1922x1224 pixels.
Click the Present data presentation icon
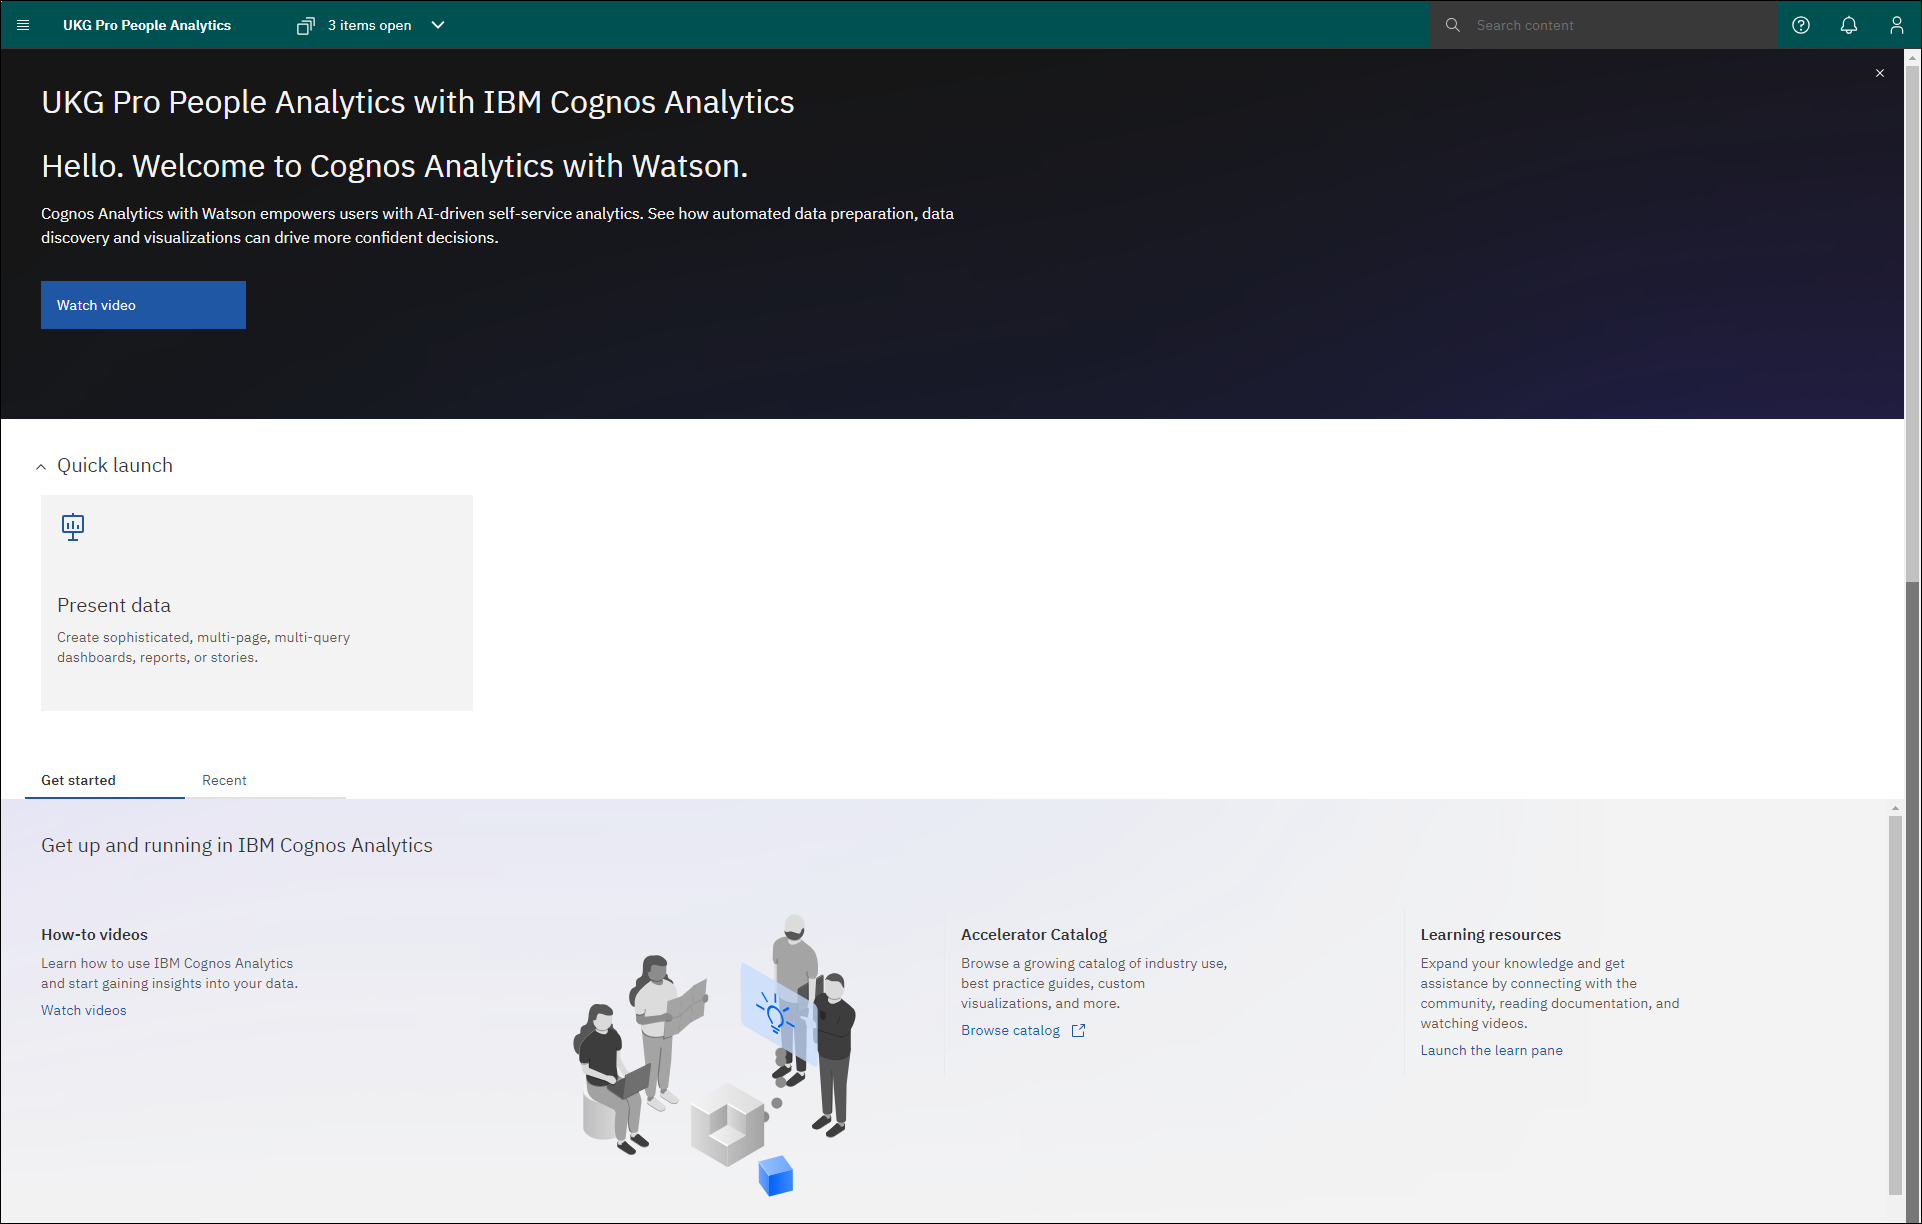point(73,527)
